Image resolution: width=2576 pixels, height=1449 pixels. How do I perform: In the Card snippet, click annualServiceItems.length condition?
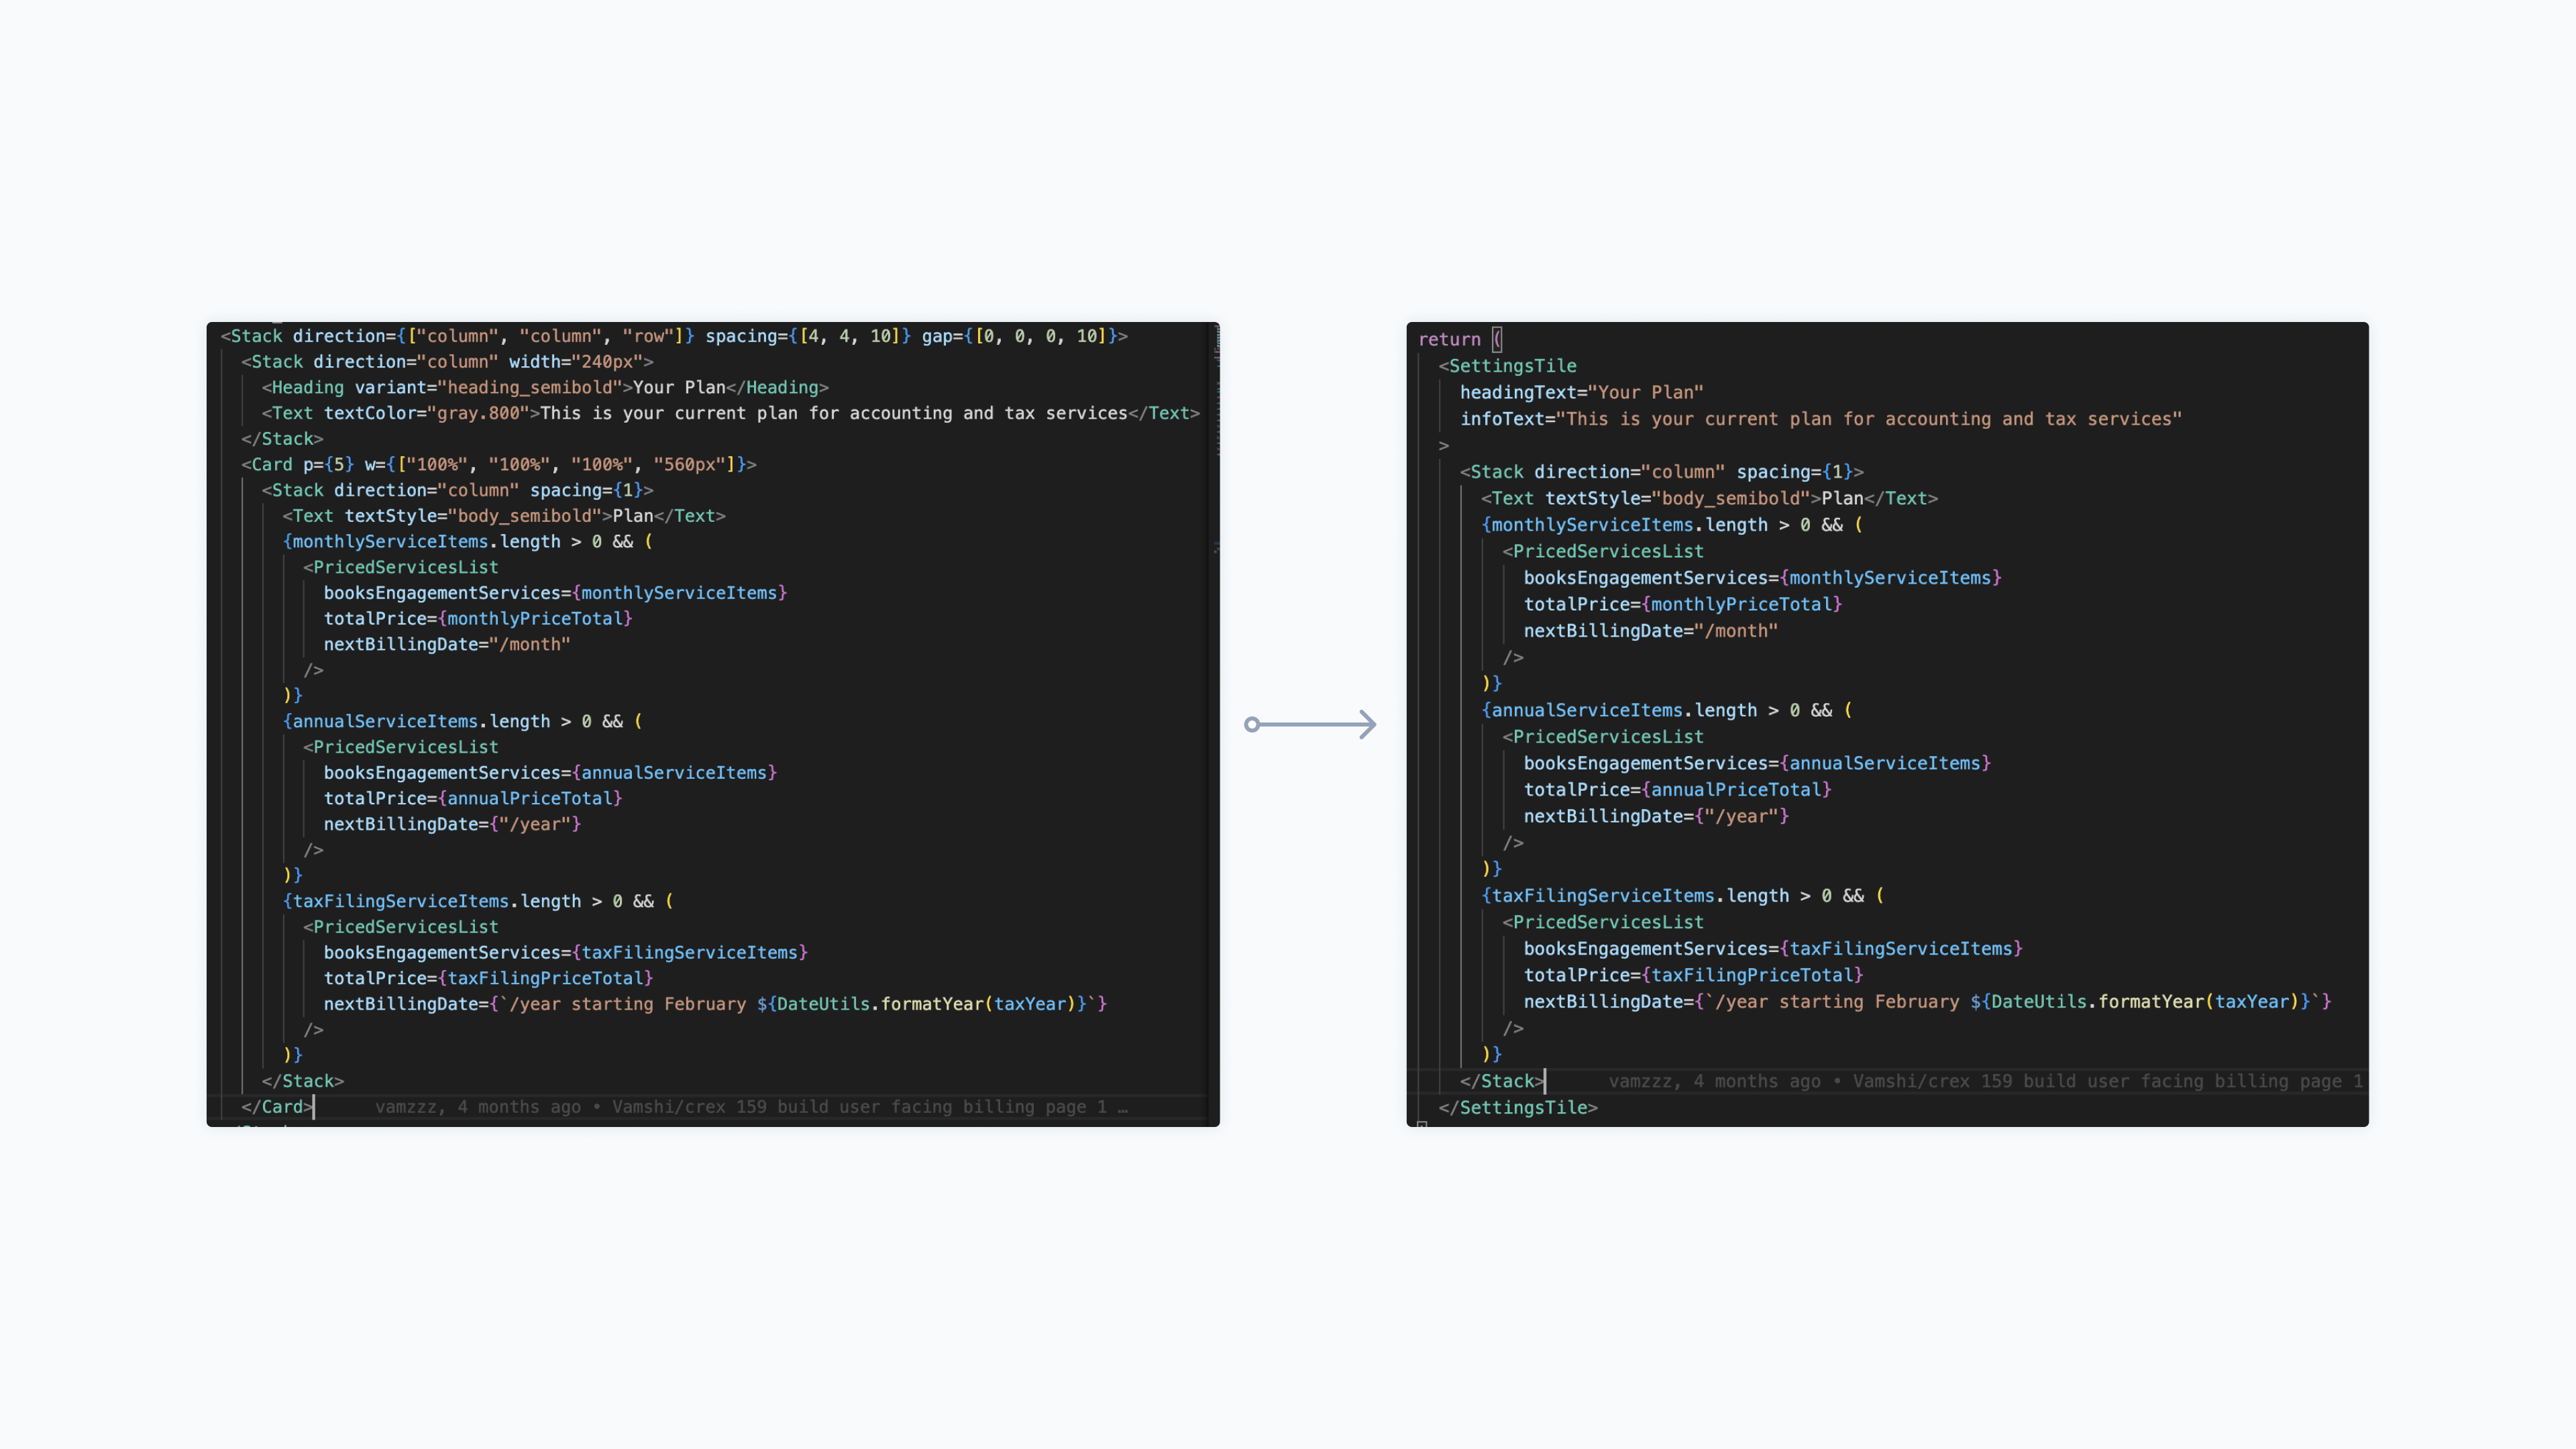[x=463, y=721]
